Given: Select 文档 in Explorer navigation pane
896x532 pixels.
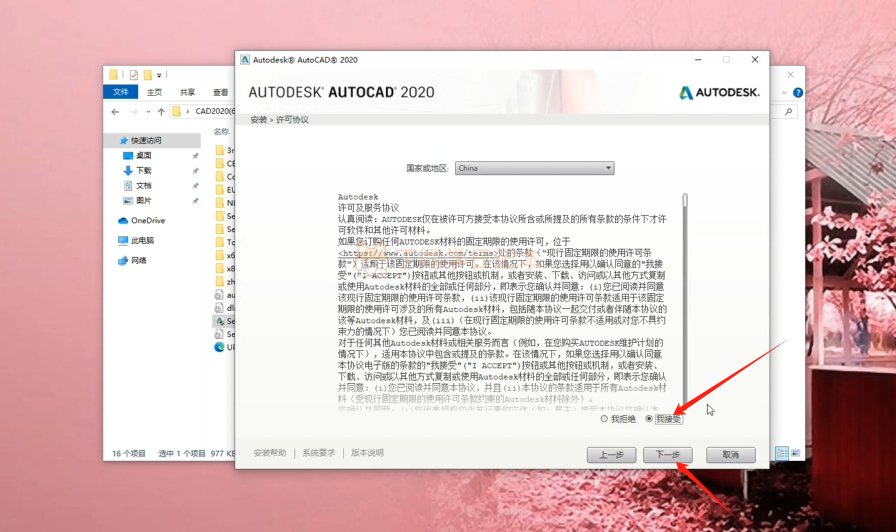Looking at the screenshot, I should (x=143, y=186).
